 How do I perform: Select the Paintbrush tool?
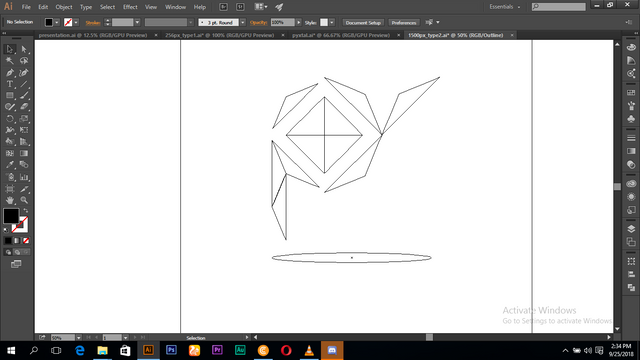point(24,96)
